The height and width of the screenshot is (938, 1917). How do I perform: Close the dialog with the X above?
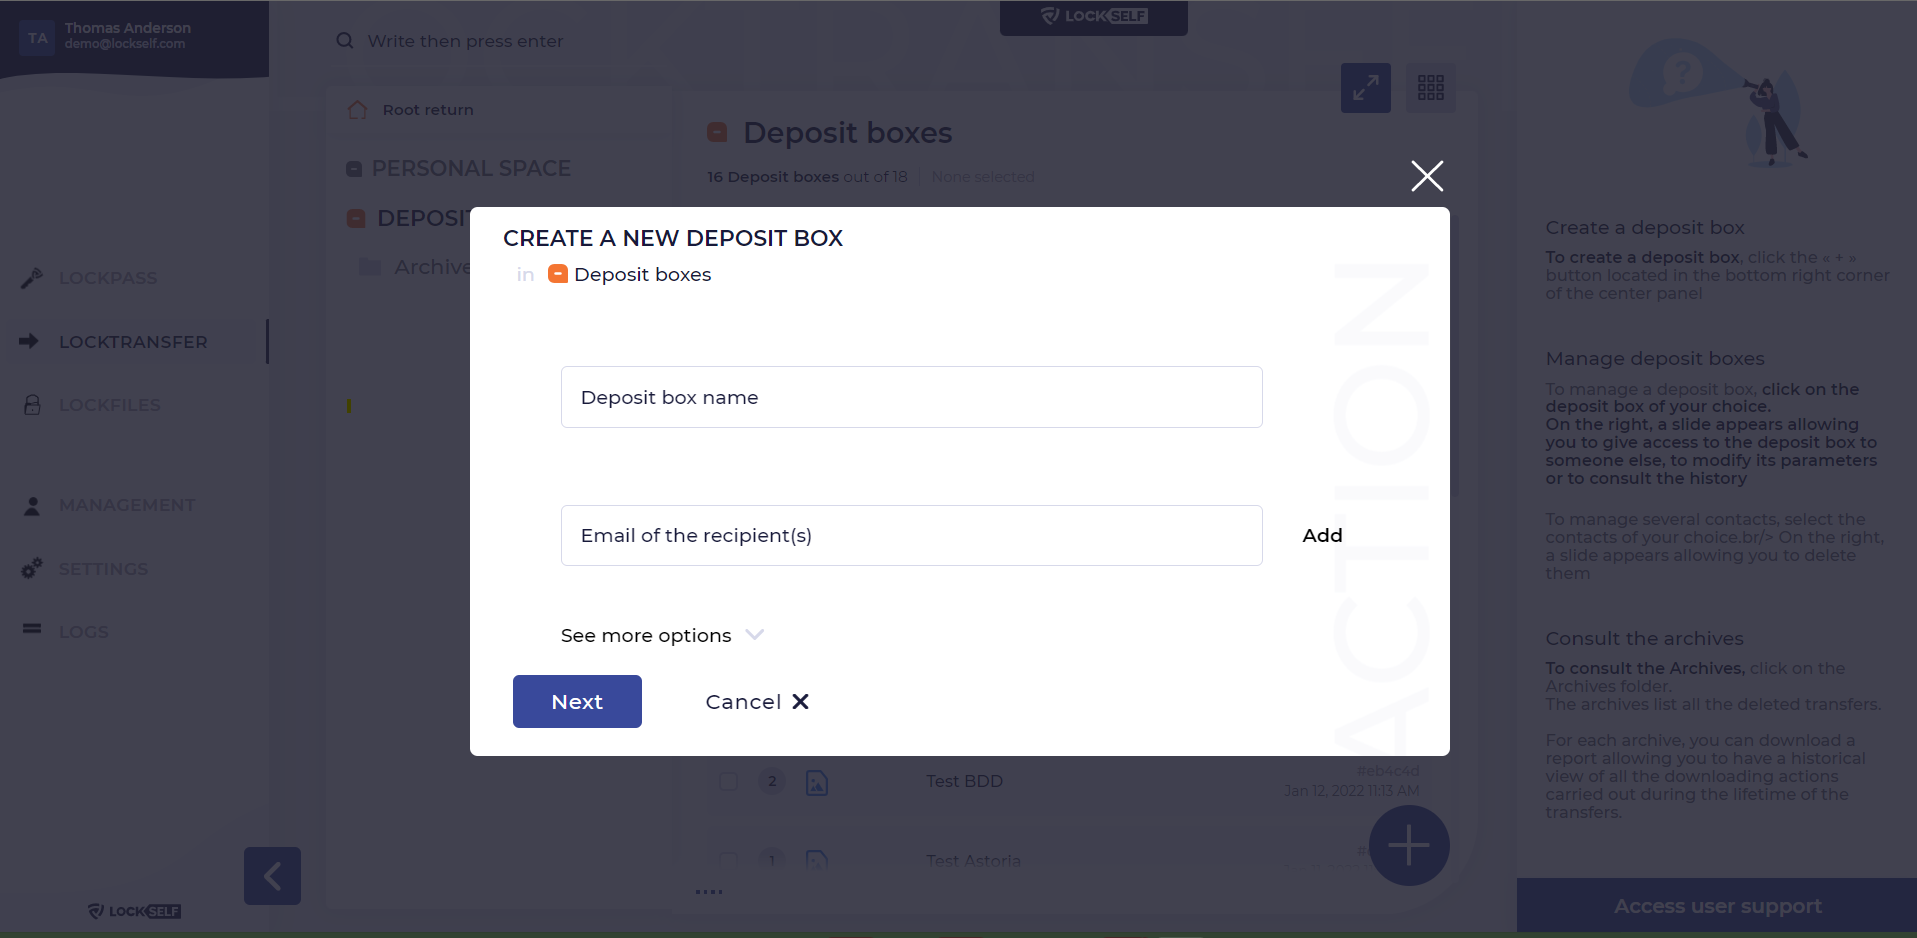[1427, 176]
